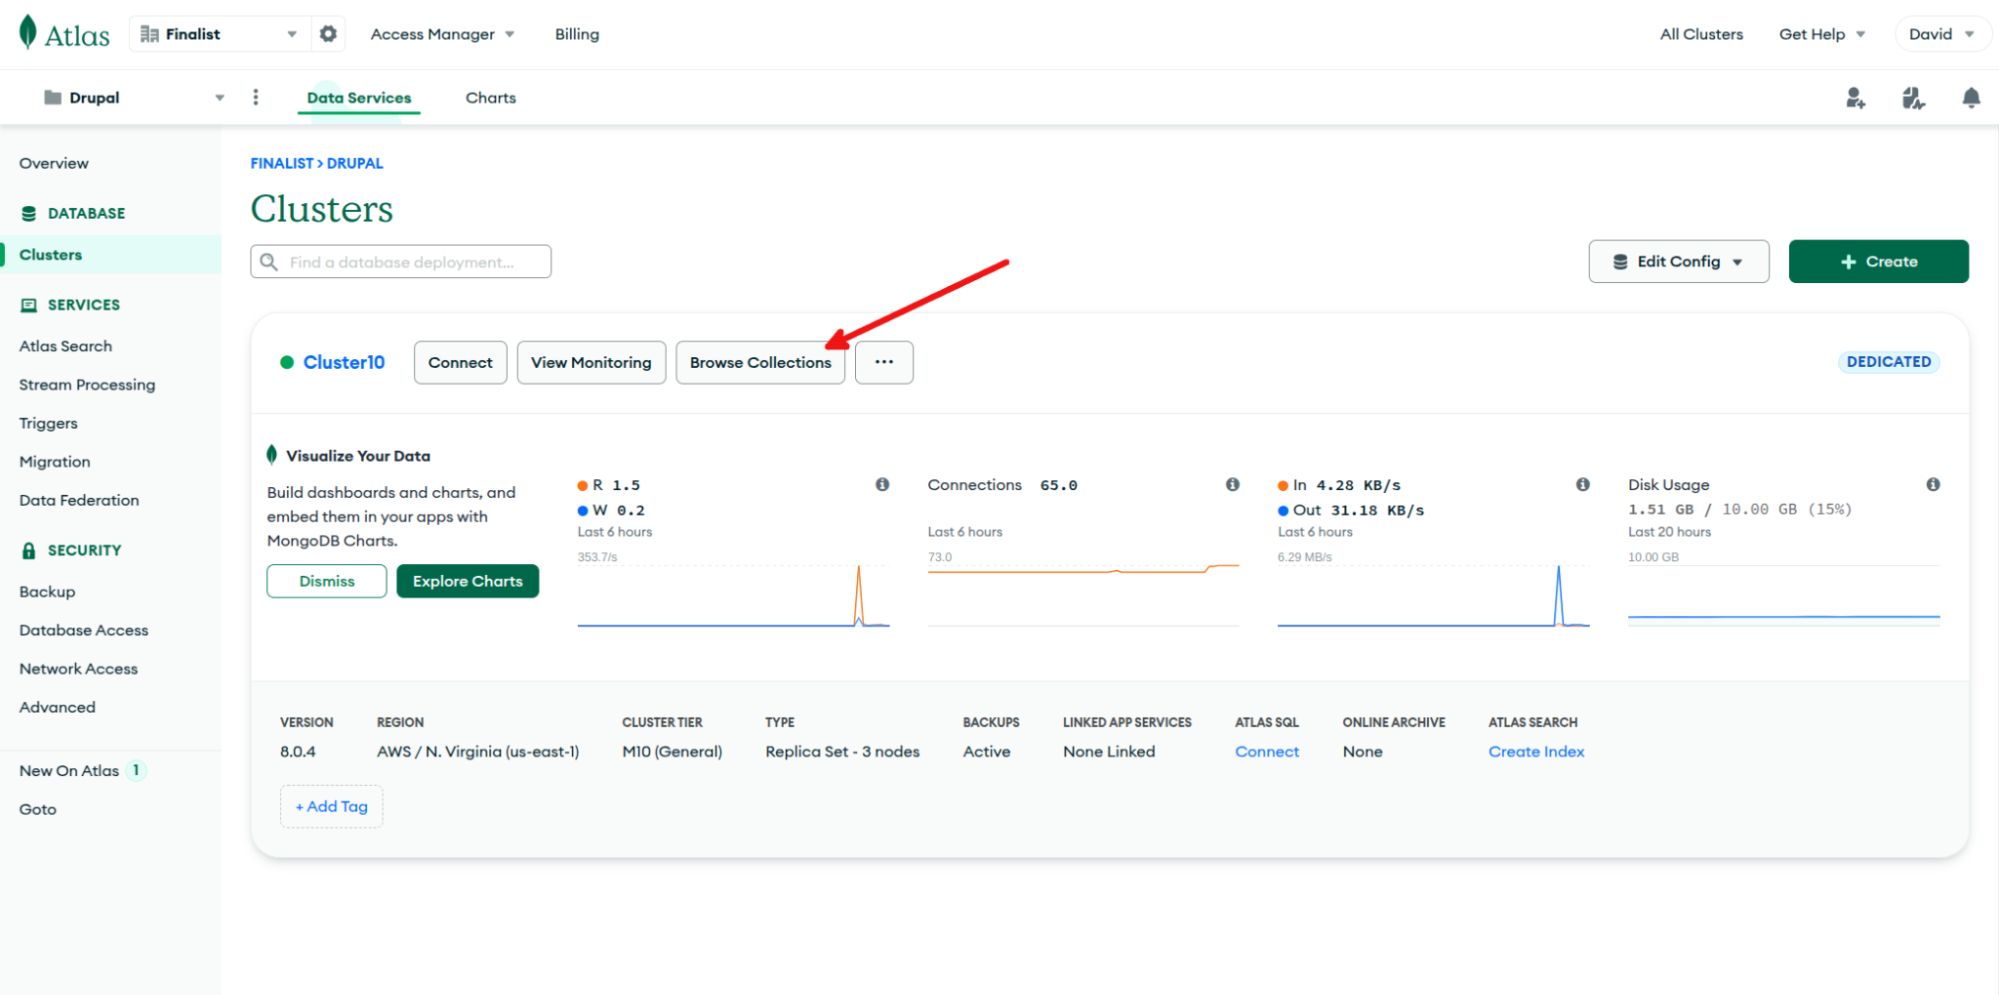Click the Visualize Your Data leaf icon

272,455
